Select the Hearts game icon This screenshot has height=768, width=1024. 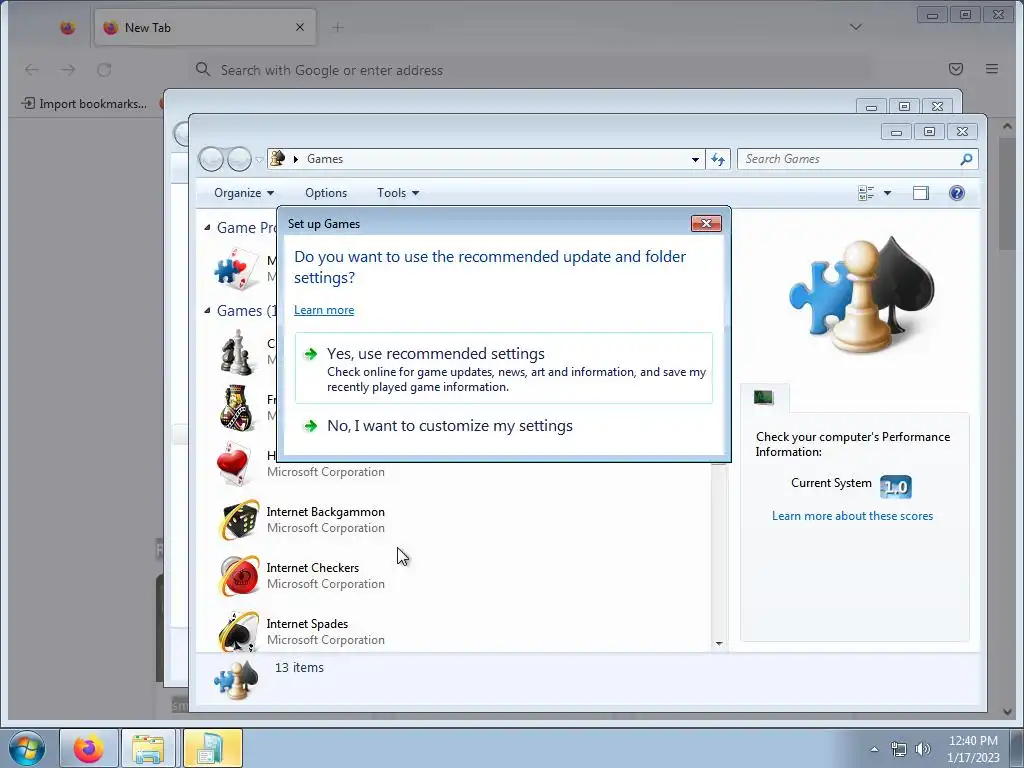[233, 464]
